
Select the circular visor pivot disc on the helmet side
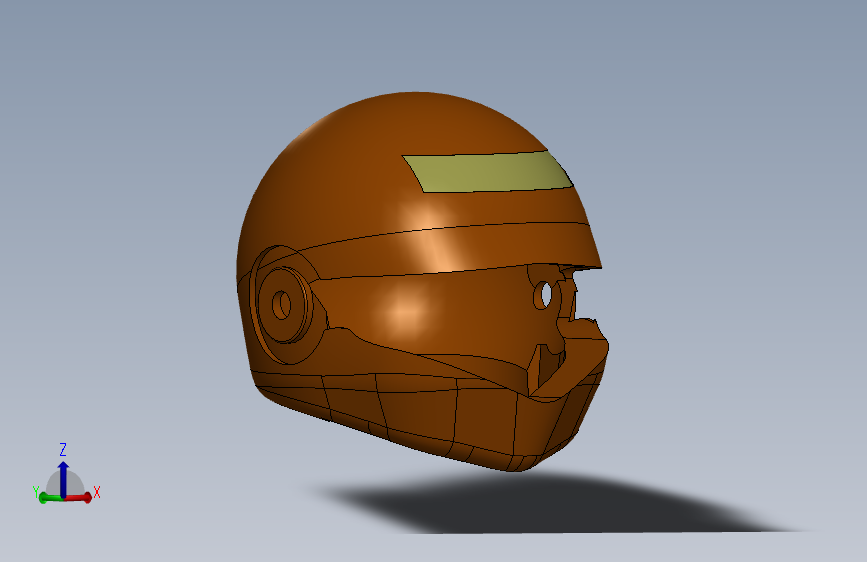pos(284,305)
